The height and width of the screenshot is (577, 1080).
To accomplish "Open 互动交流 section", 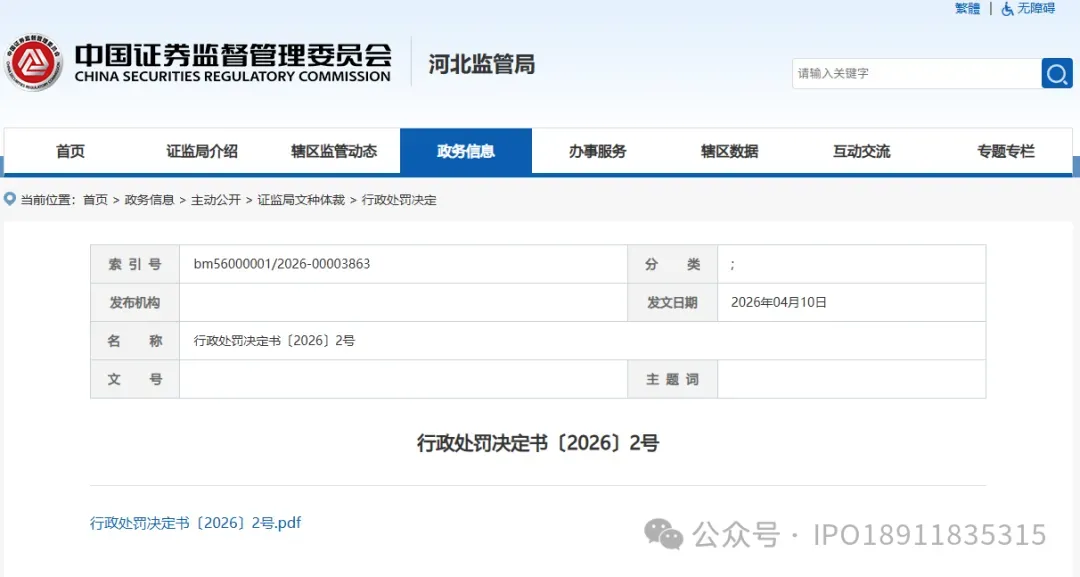I will click(x=862, y=151).
